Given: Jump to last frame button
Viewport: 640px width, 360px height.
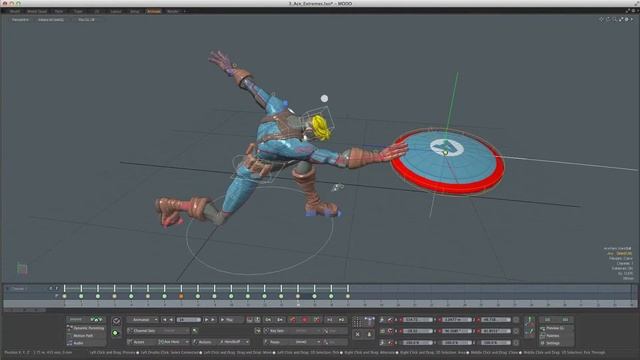Looking at the screenshot, I should pyautogui.click(x=213, y=320).
